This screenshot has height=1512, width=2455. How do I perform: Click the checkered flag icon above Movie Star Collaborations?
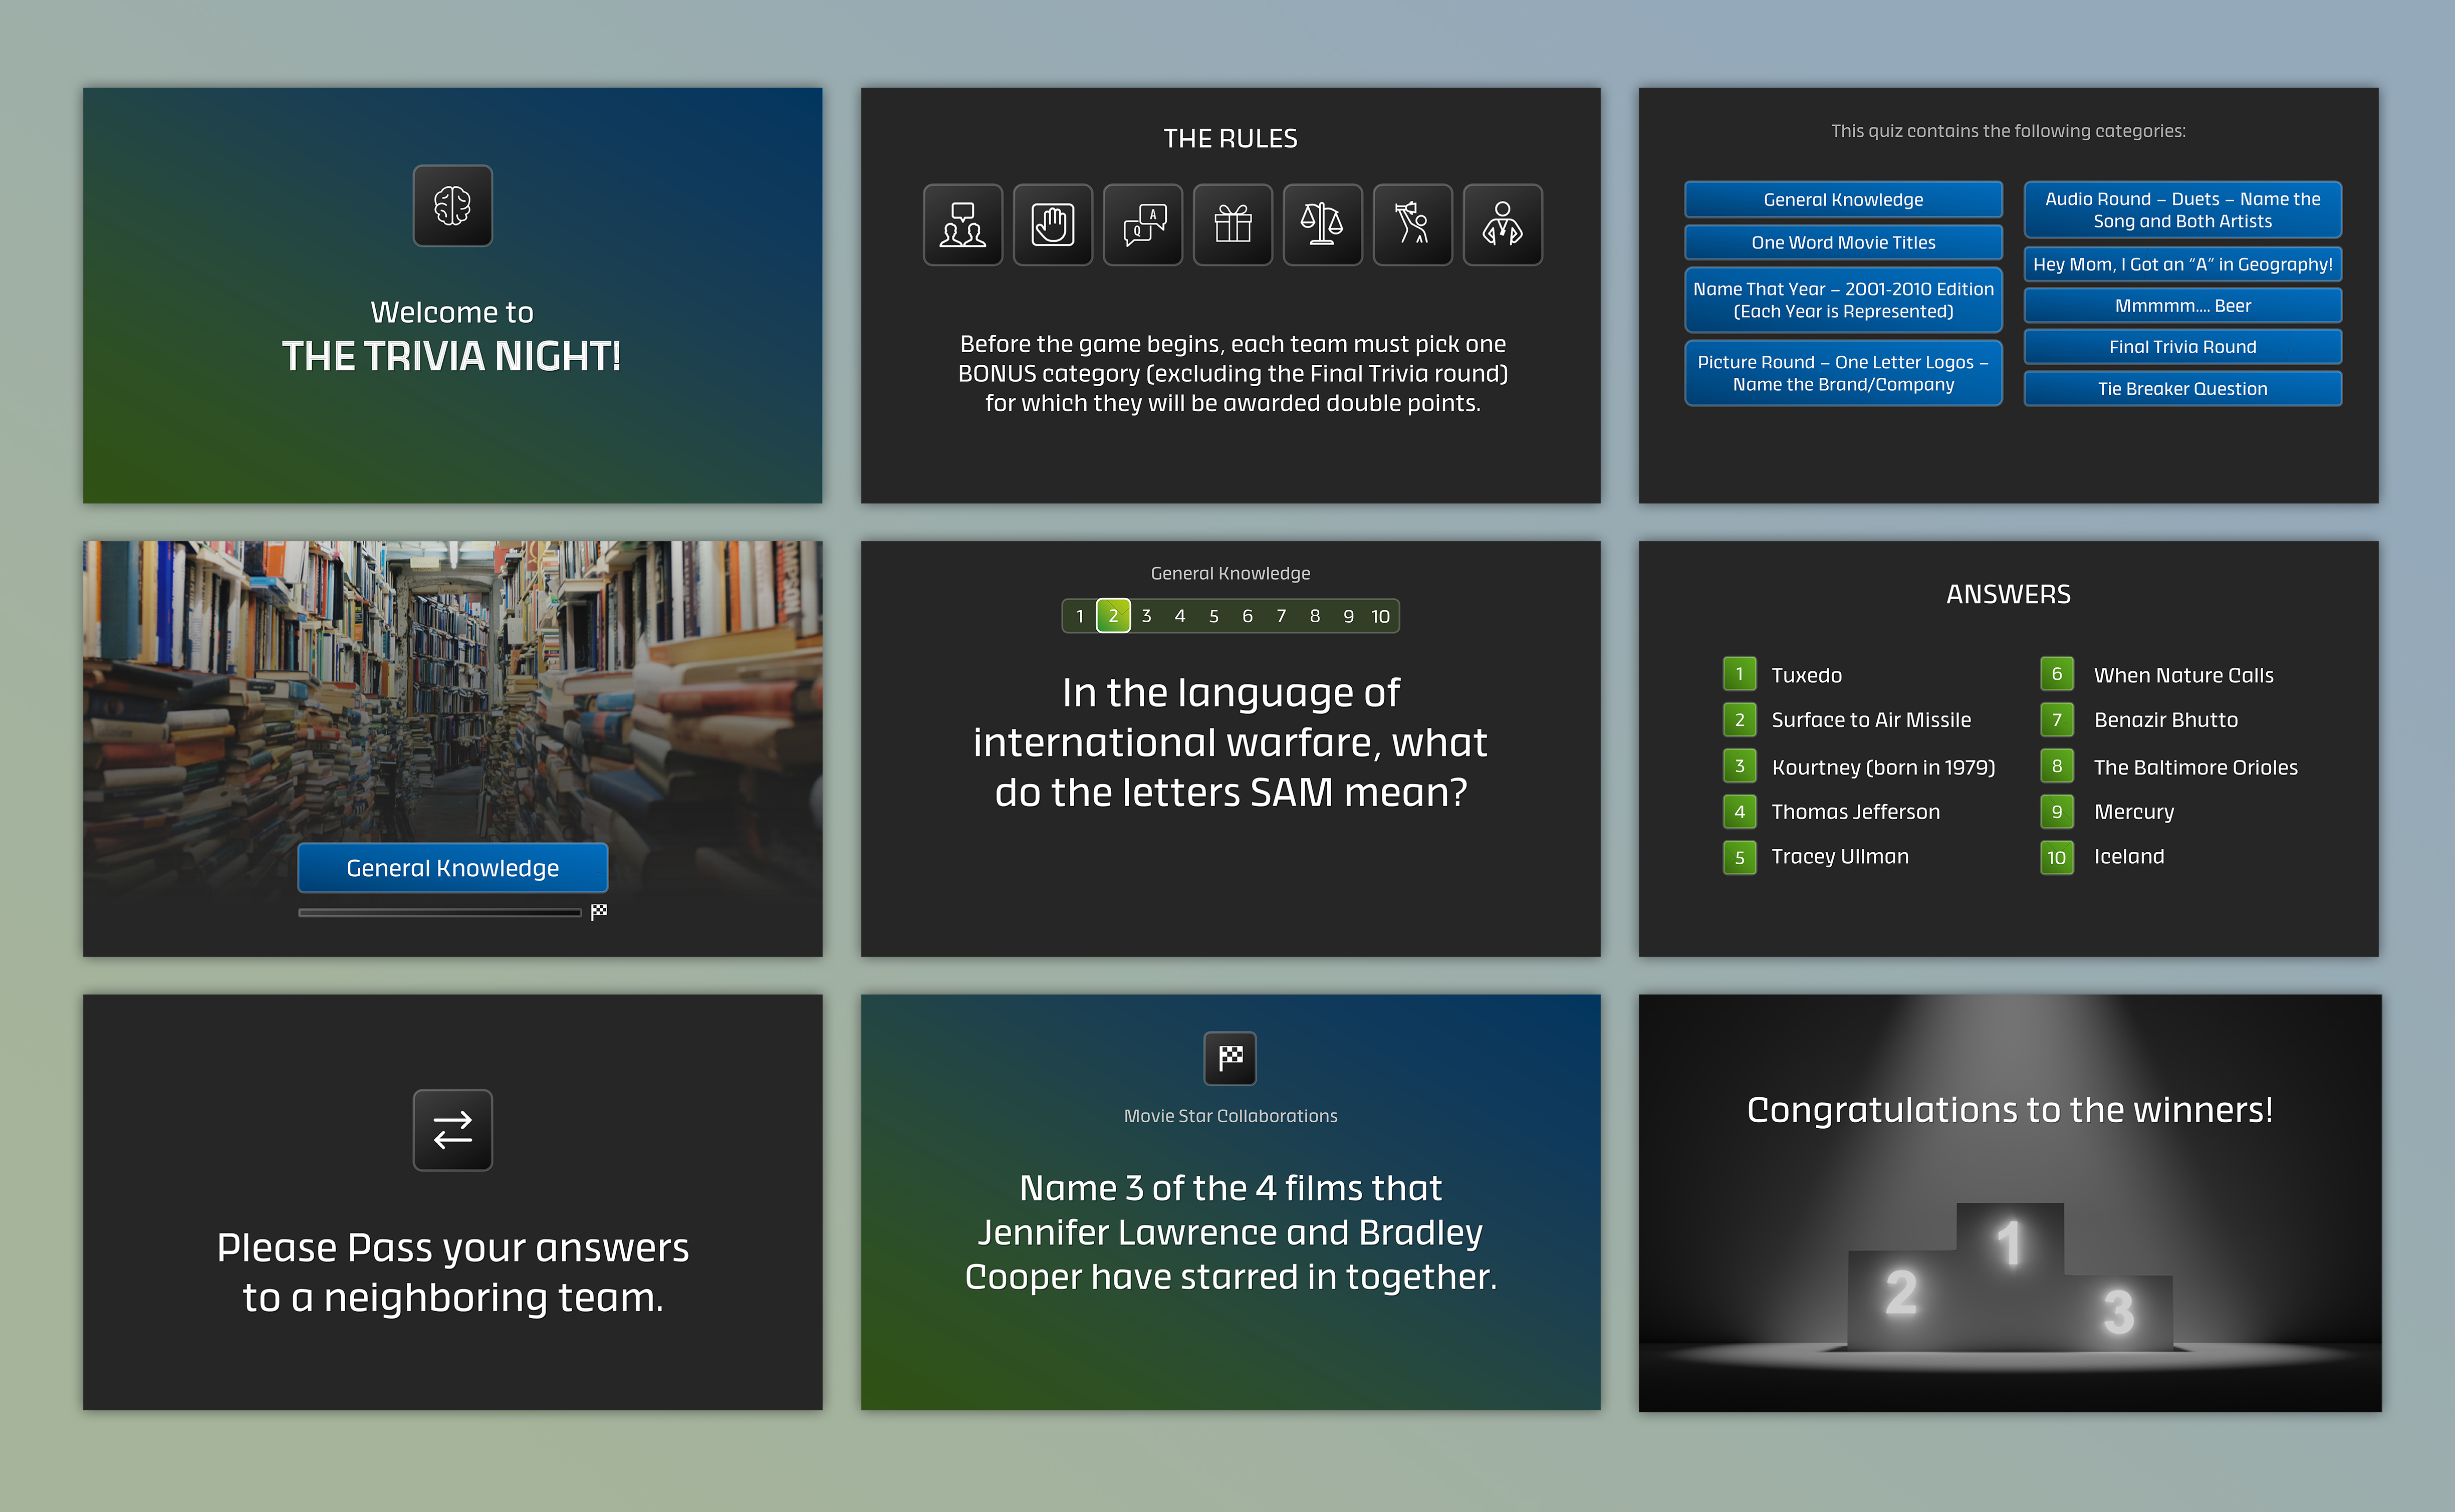[1230, 1058]
